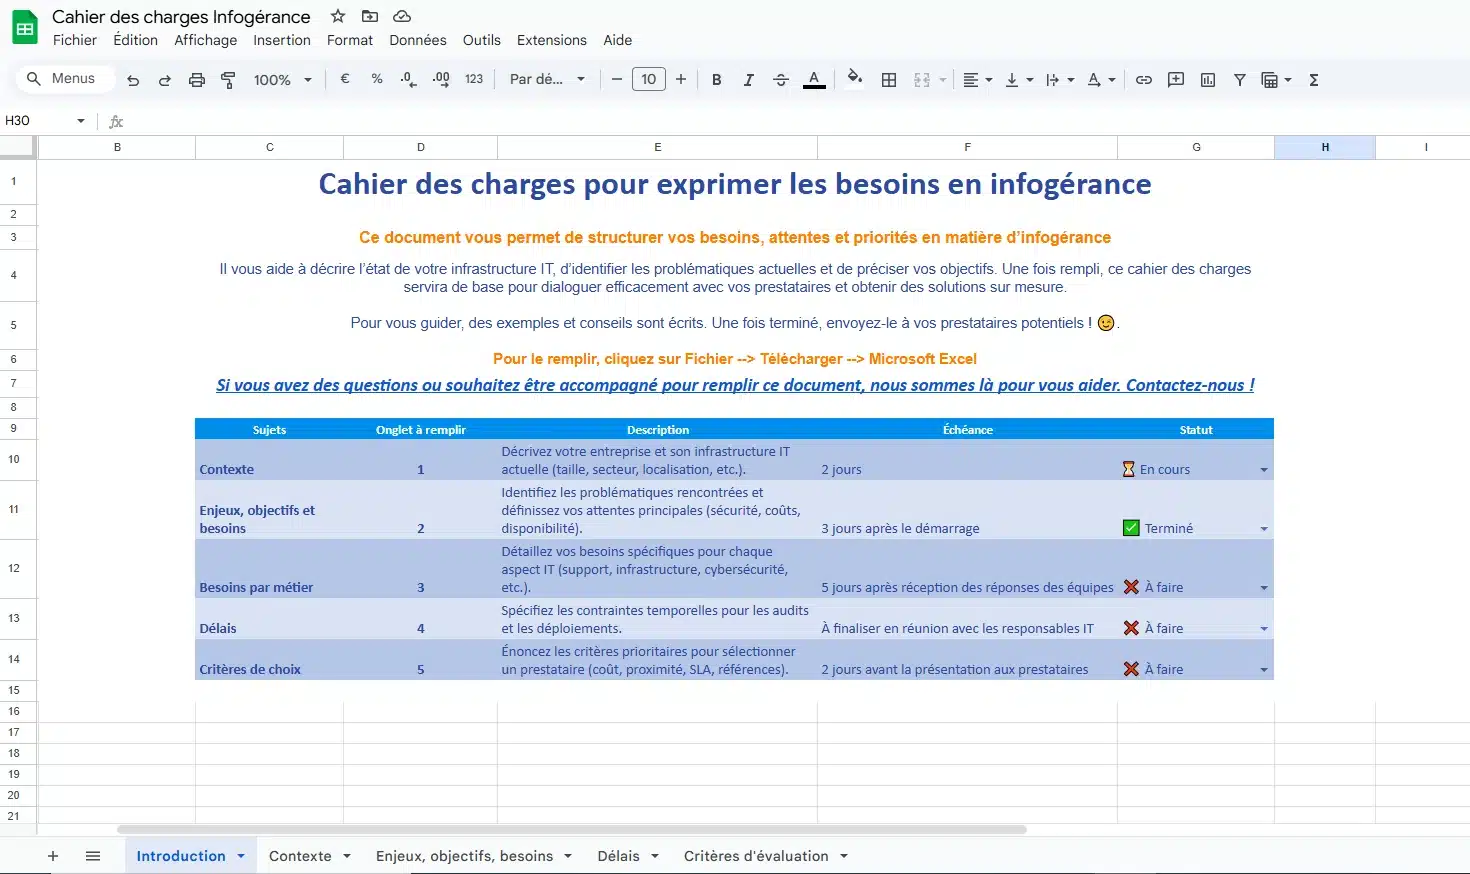Switch to Enjeux, objectifs, besoins tab
The image size is (1470, 874).
[x=473, y=856]
